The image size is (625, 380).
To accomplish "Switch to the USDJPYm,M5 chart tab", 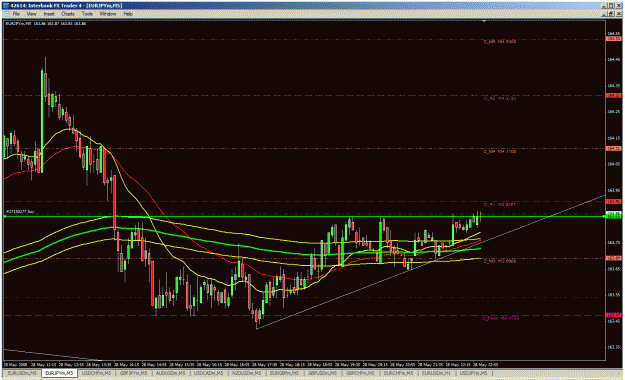I will 474,373.
